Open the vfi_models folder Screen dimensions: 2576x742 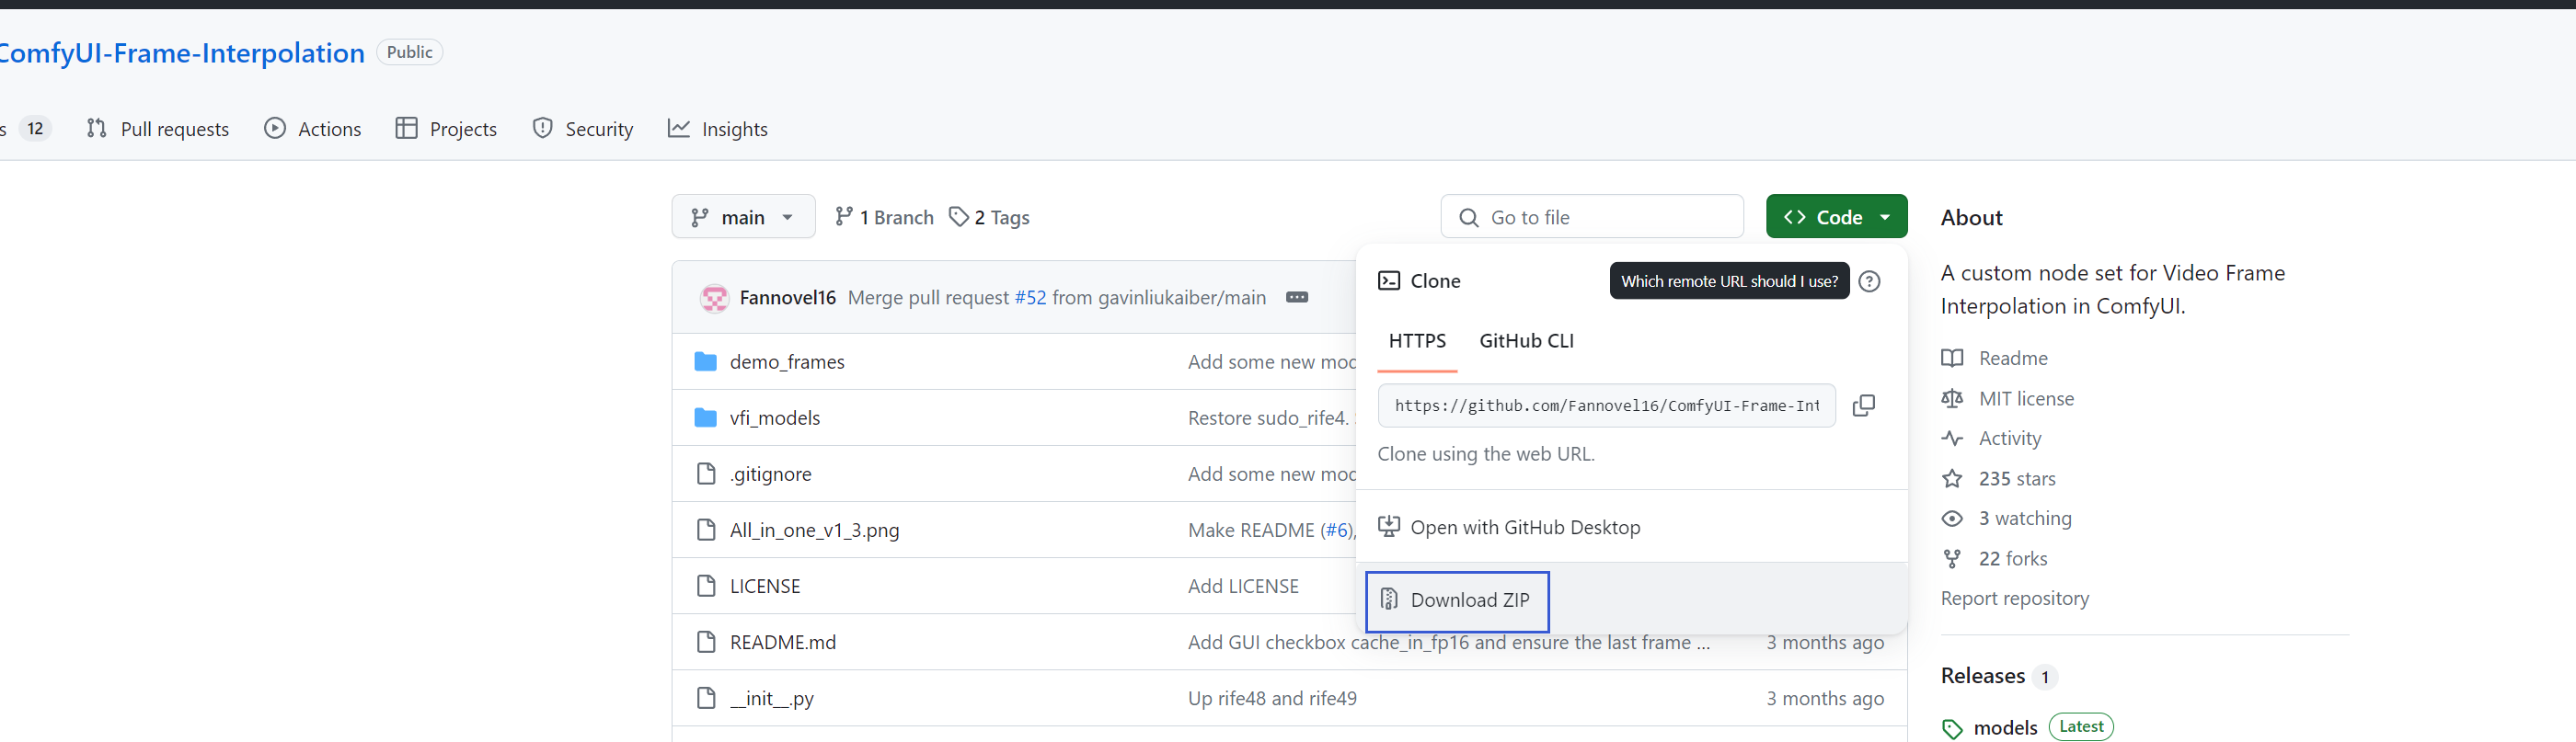(775, 418)
